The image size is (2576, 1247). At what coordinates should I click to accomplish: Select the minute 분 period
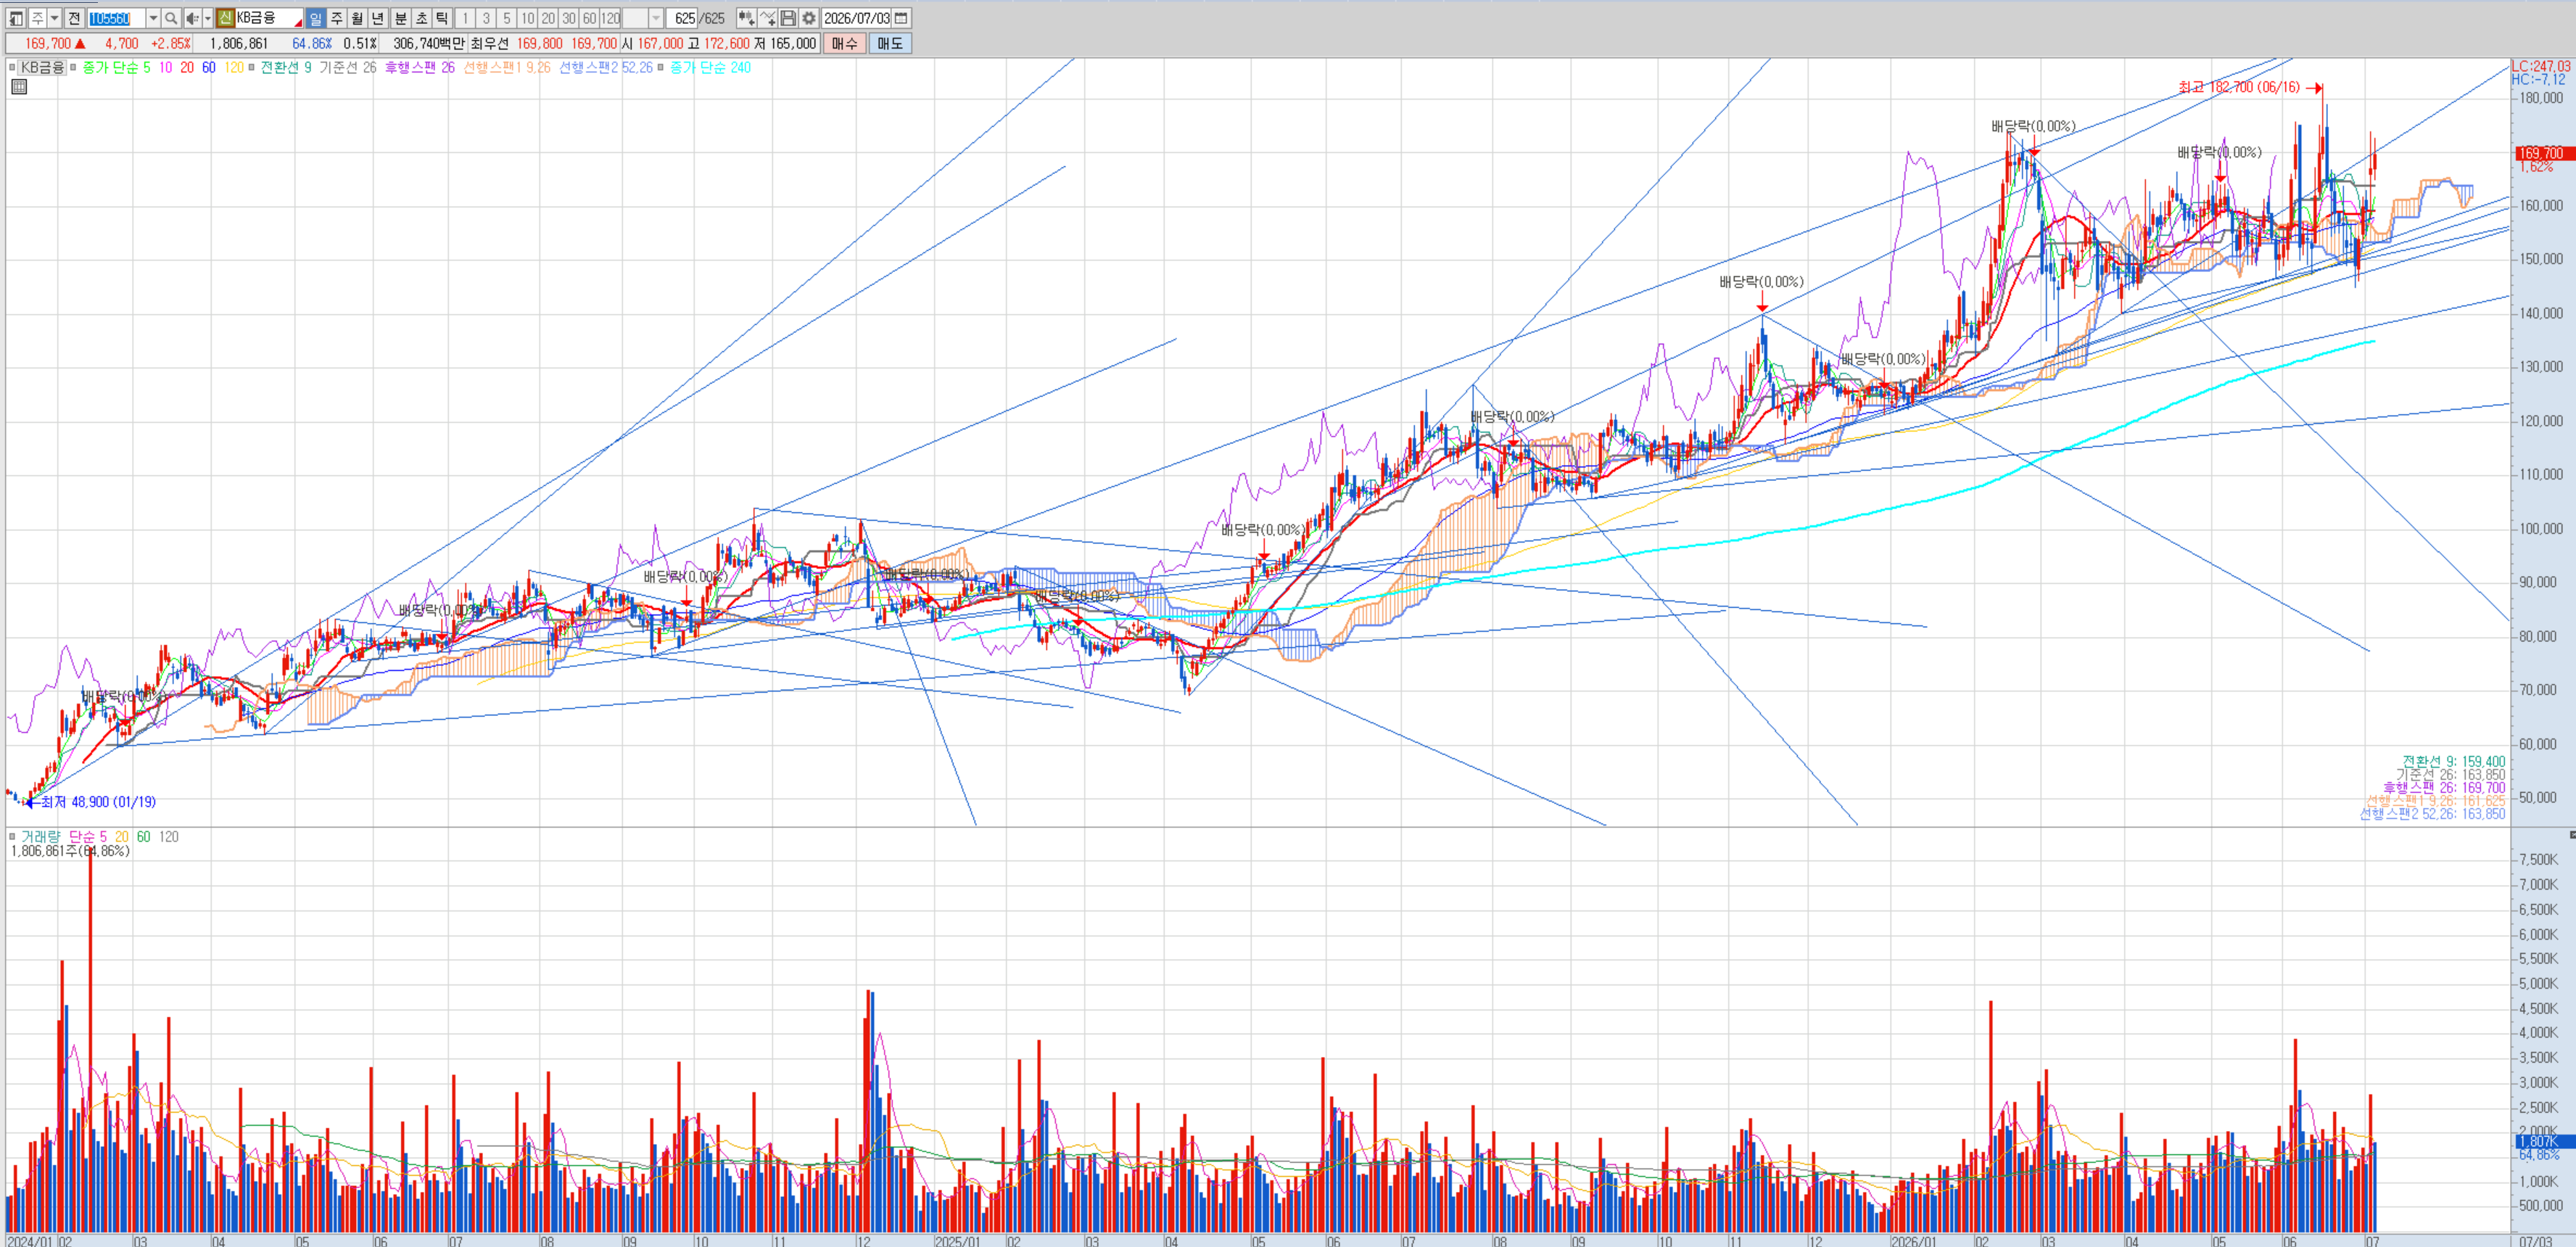click(401, 18)
